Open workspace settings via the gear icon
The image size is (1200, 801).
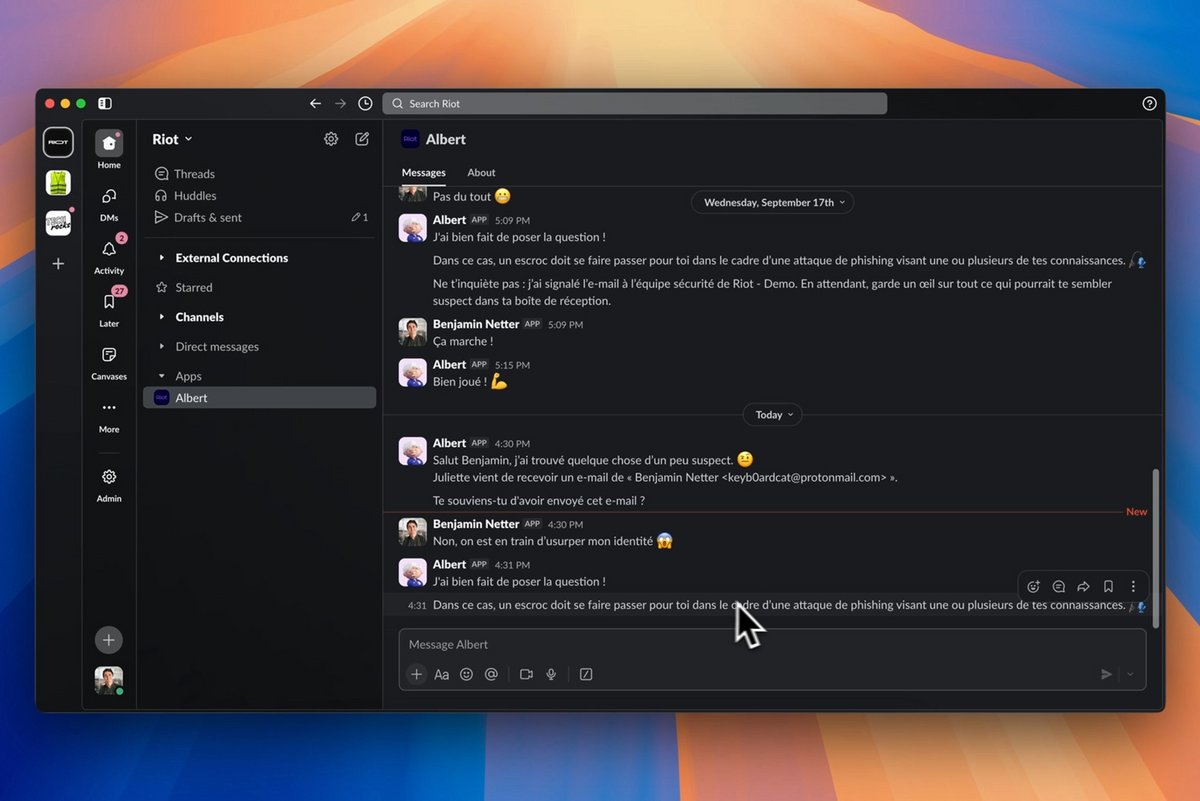[x=331, y=138]
